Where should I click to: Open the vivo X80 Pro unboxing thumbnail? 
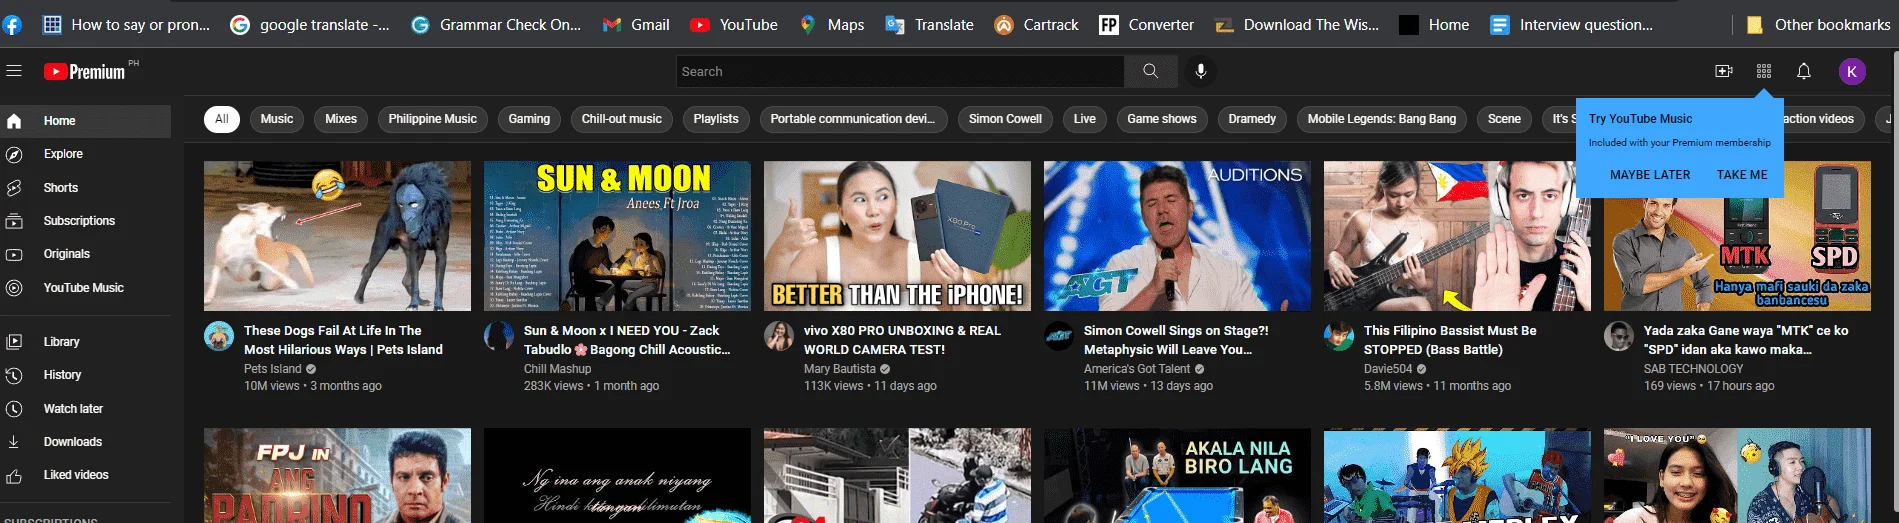[x=897, y=236]
